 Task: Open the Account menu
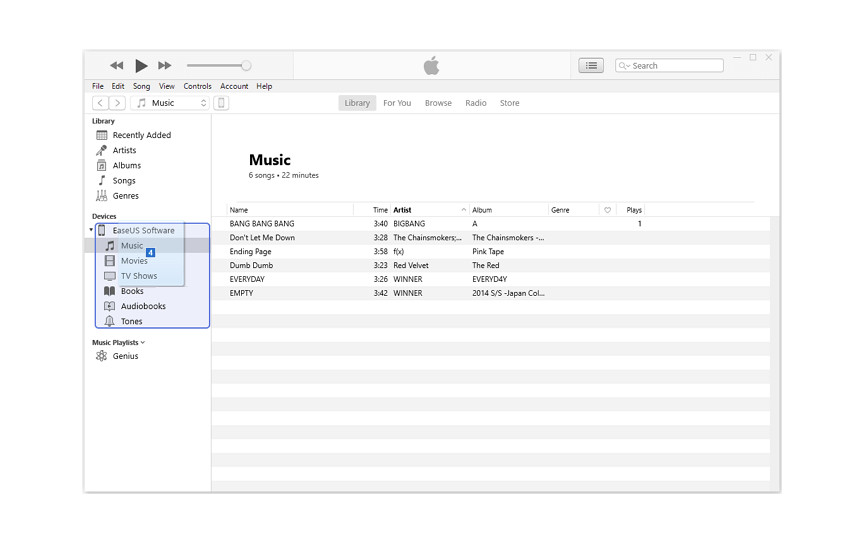point(234,86)
